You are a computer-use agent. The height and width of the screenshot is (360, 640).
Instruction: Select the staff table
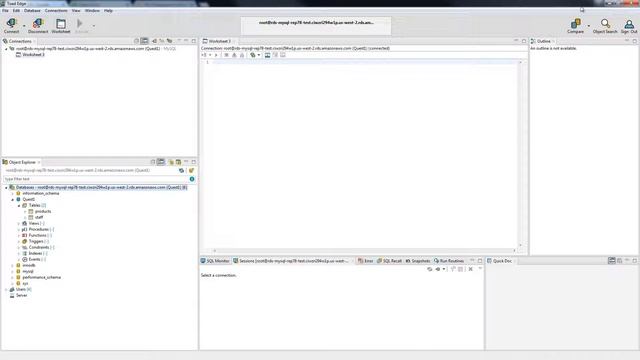pos(39,218)
